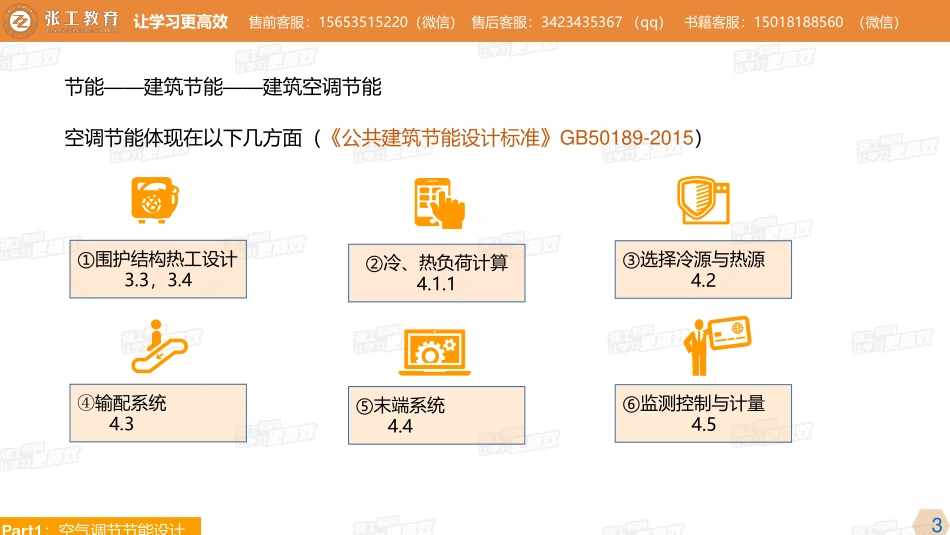Select the ⑥监测控制与计量 4.5 box
Viewport: 950px width, 535px height.
[x=703, y=413]
